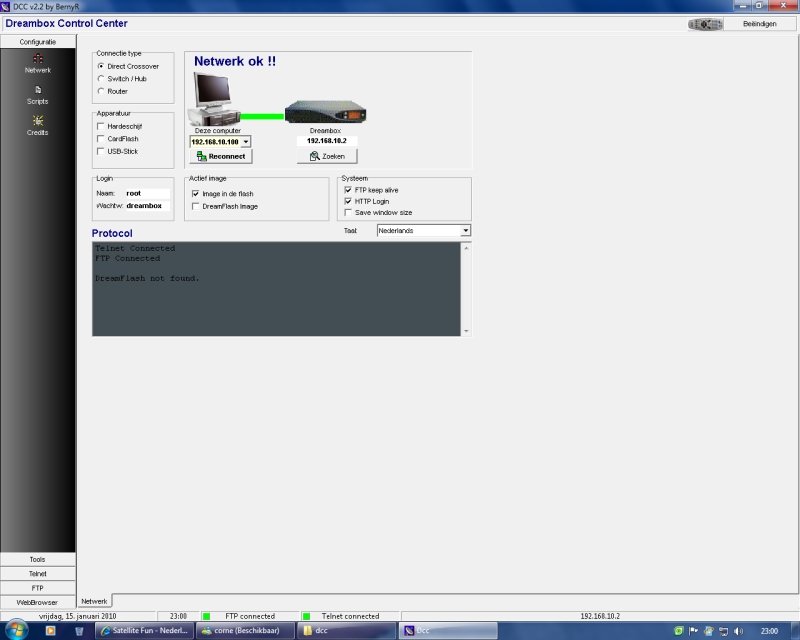
Task: Select Switch / Hub connection type
Action: [101, 79]
